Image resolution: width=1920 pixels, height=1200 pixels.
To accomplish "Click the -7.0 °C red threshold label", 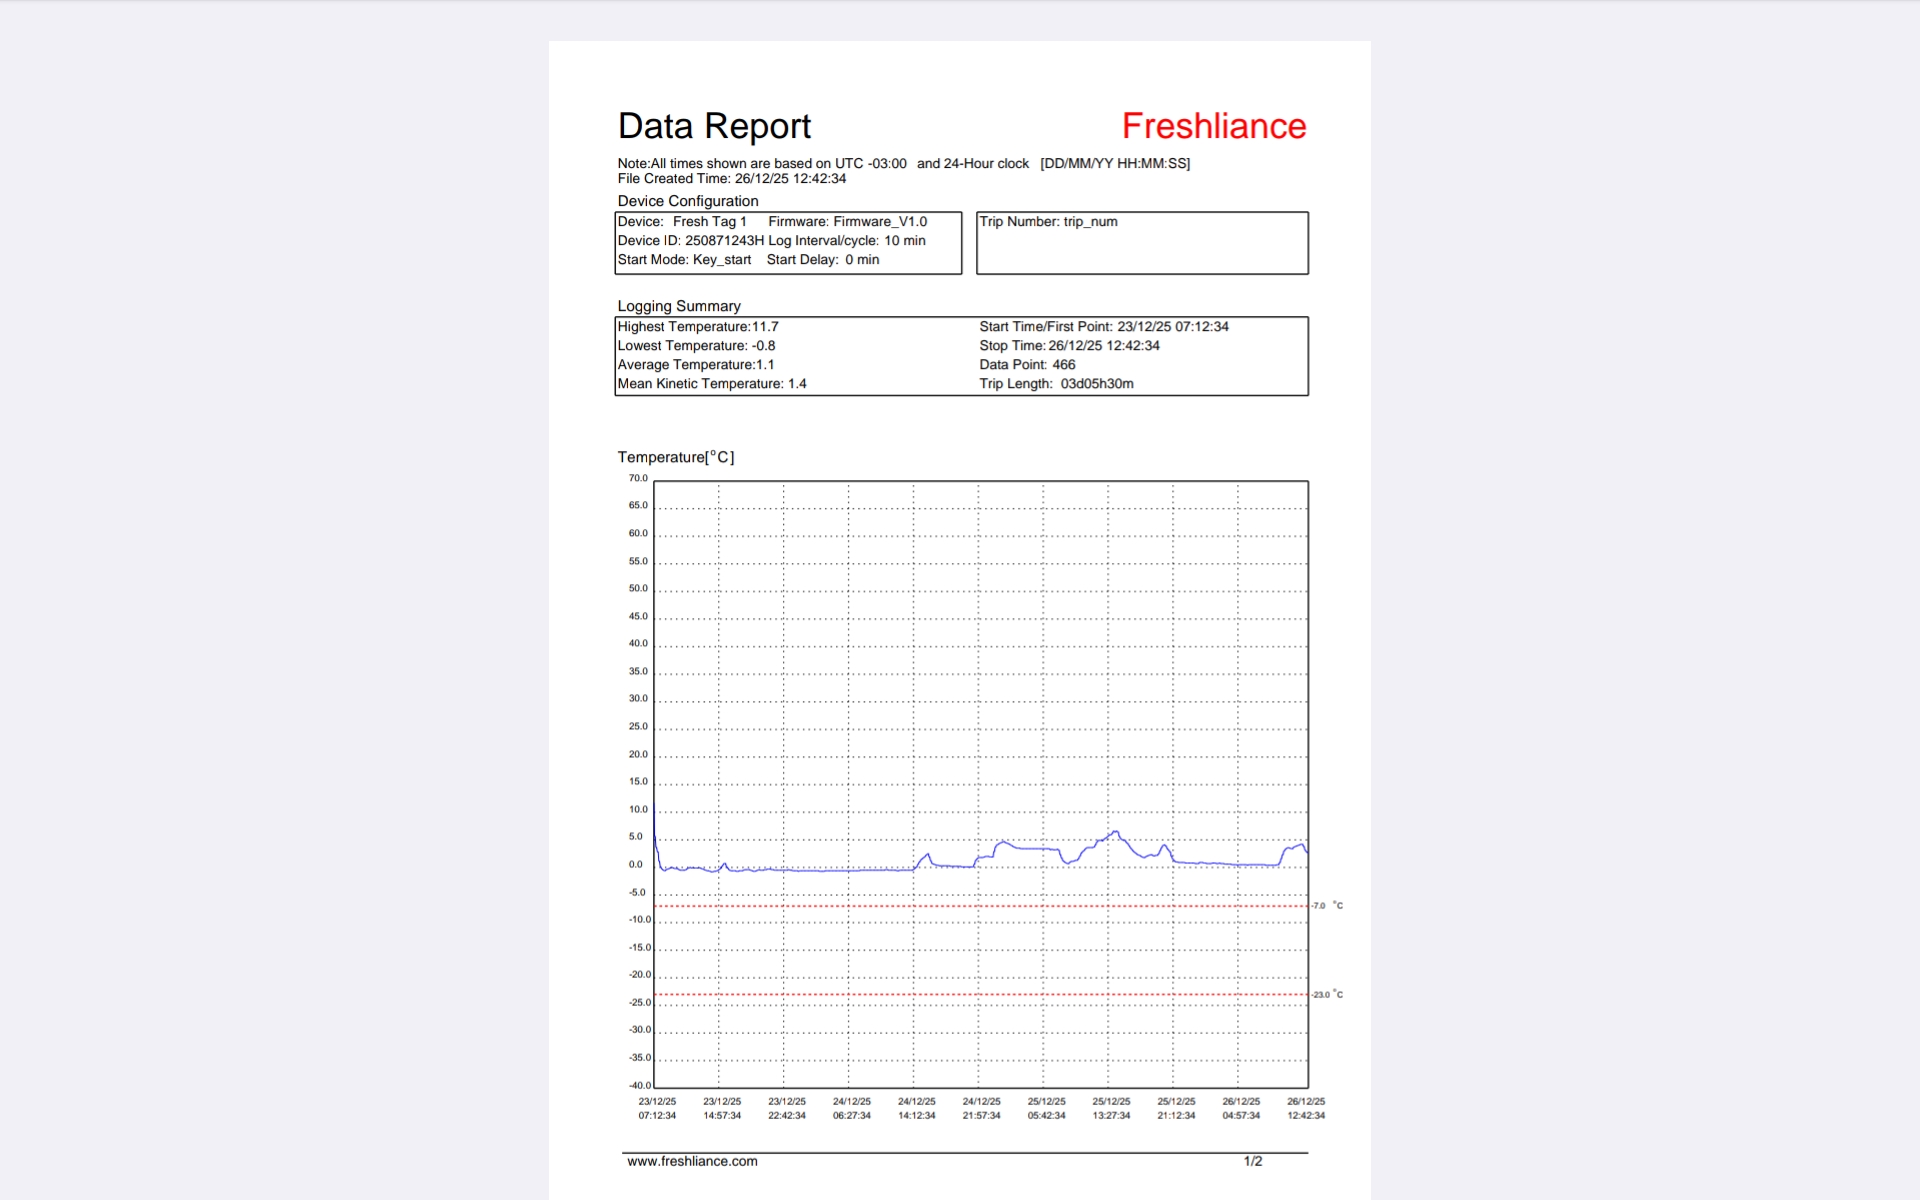I will pos(1327,906).
